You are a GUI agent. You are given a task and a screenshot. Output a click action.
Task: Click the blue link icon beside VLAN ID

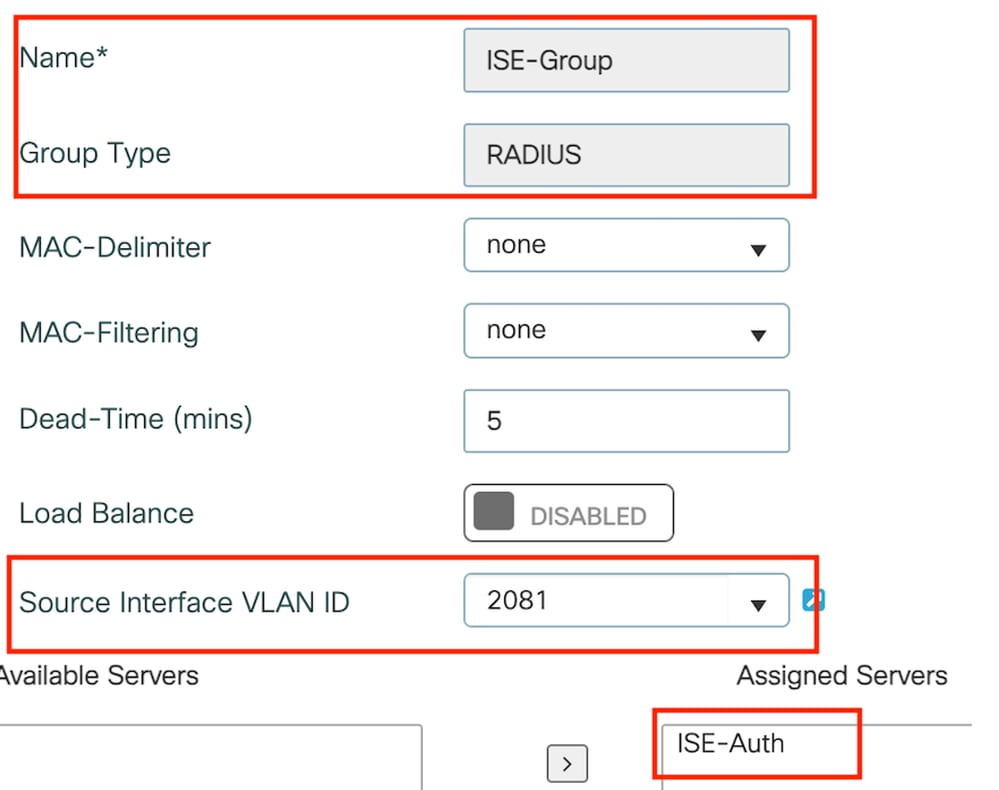coord(814,600)
